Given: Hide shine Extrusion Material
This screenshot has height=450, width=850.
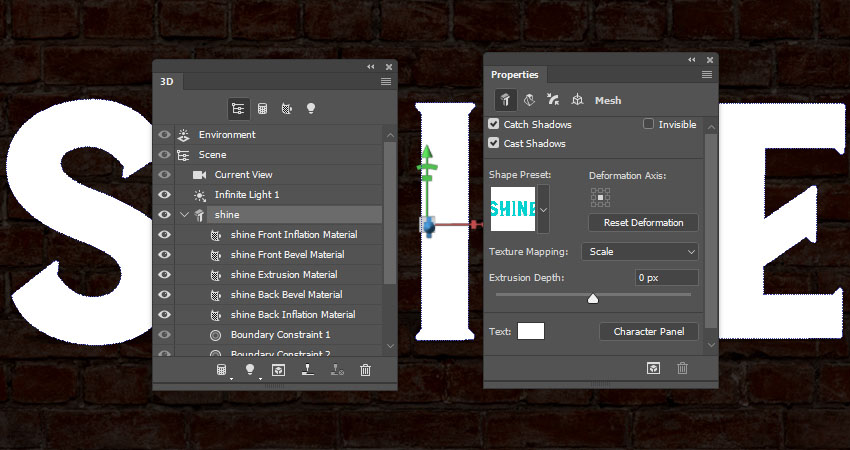Looking at the screenshot, I should [164, 274].
